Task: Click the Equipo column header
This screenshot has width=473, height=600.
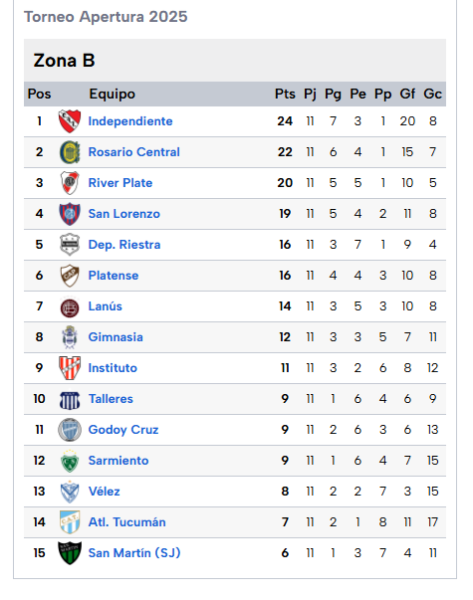Action: click(112, 94)
